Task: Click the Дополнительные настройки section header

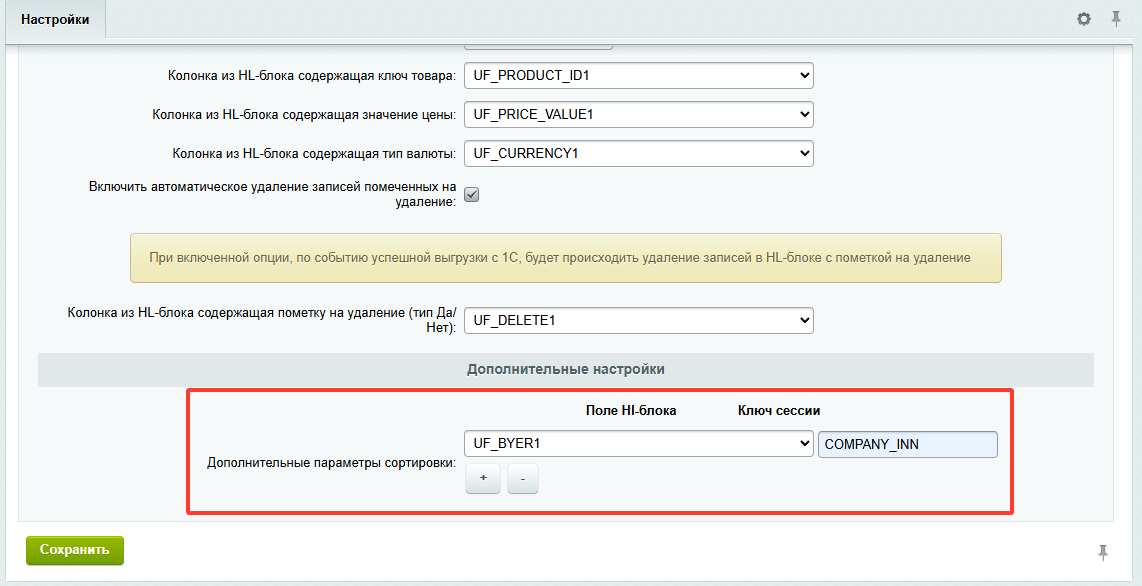Action: (566, 369)
